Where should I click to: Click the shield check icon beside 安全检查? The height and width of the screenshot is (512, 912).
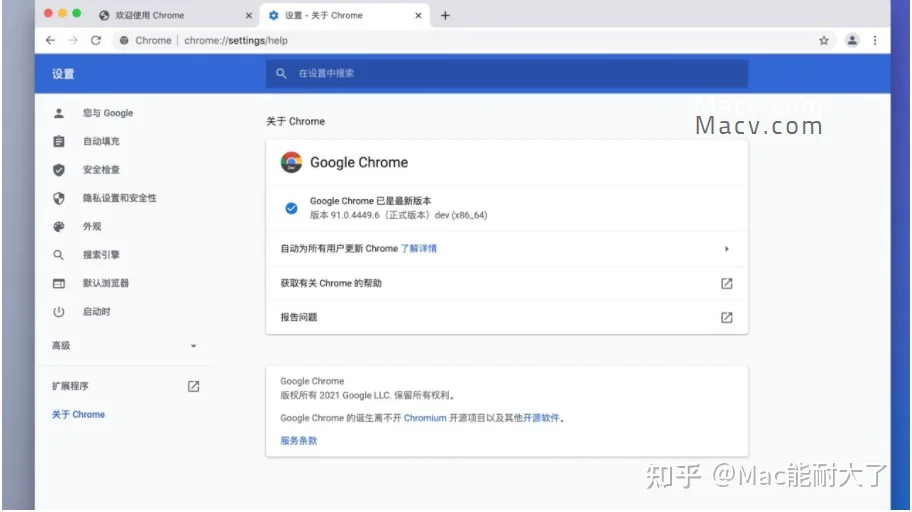59,170
